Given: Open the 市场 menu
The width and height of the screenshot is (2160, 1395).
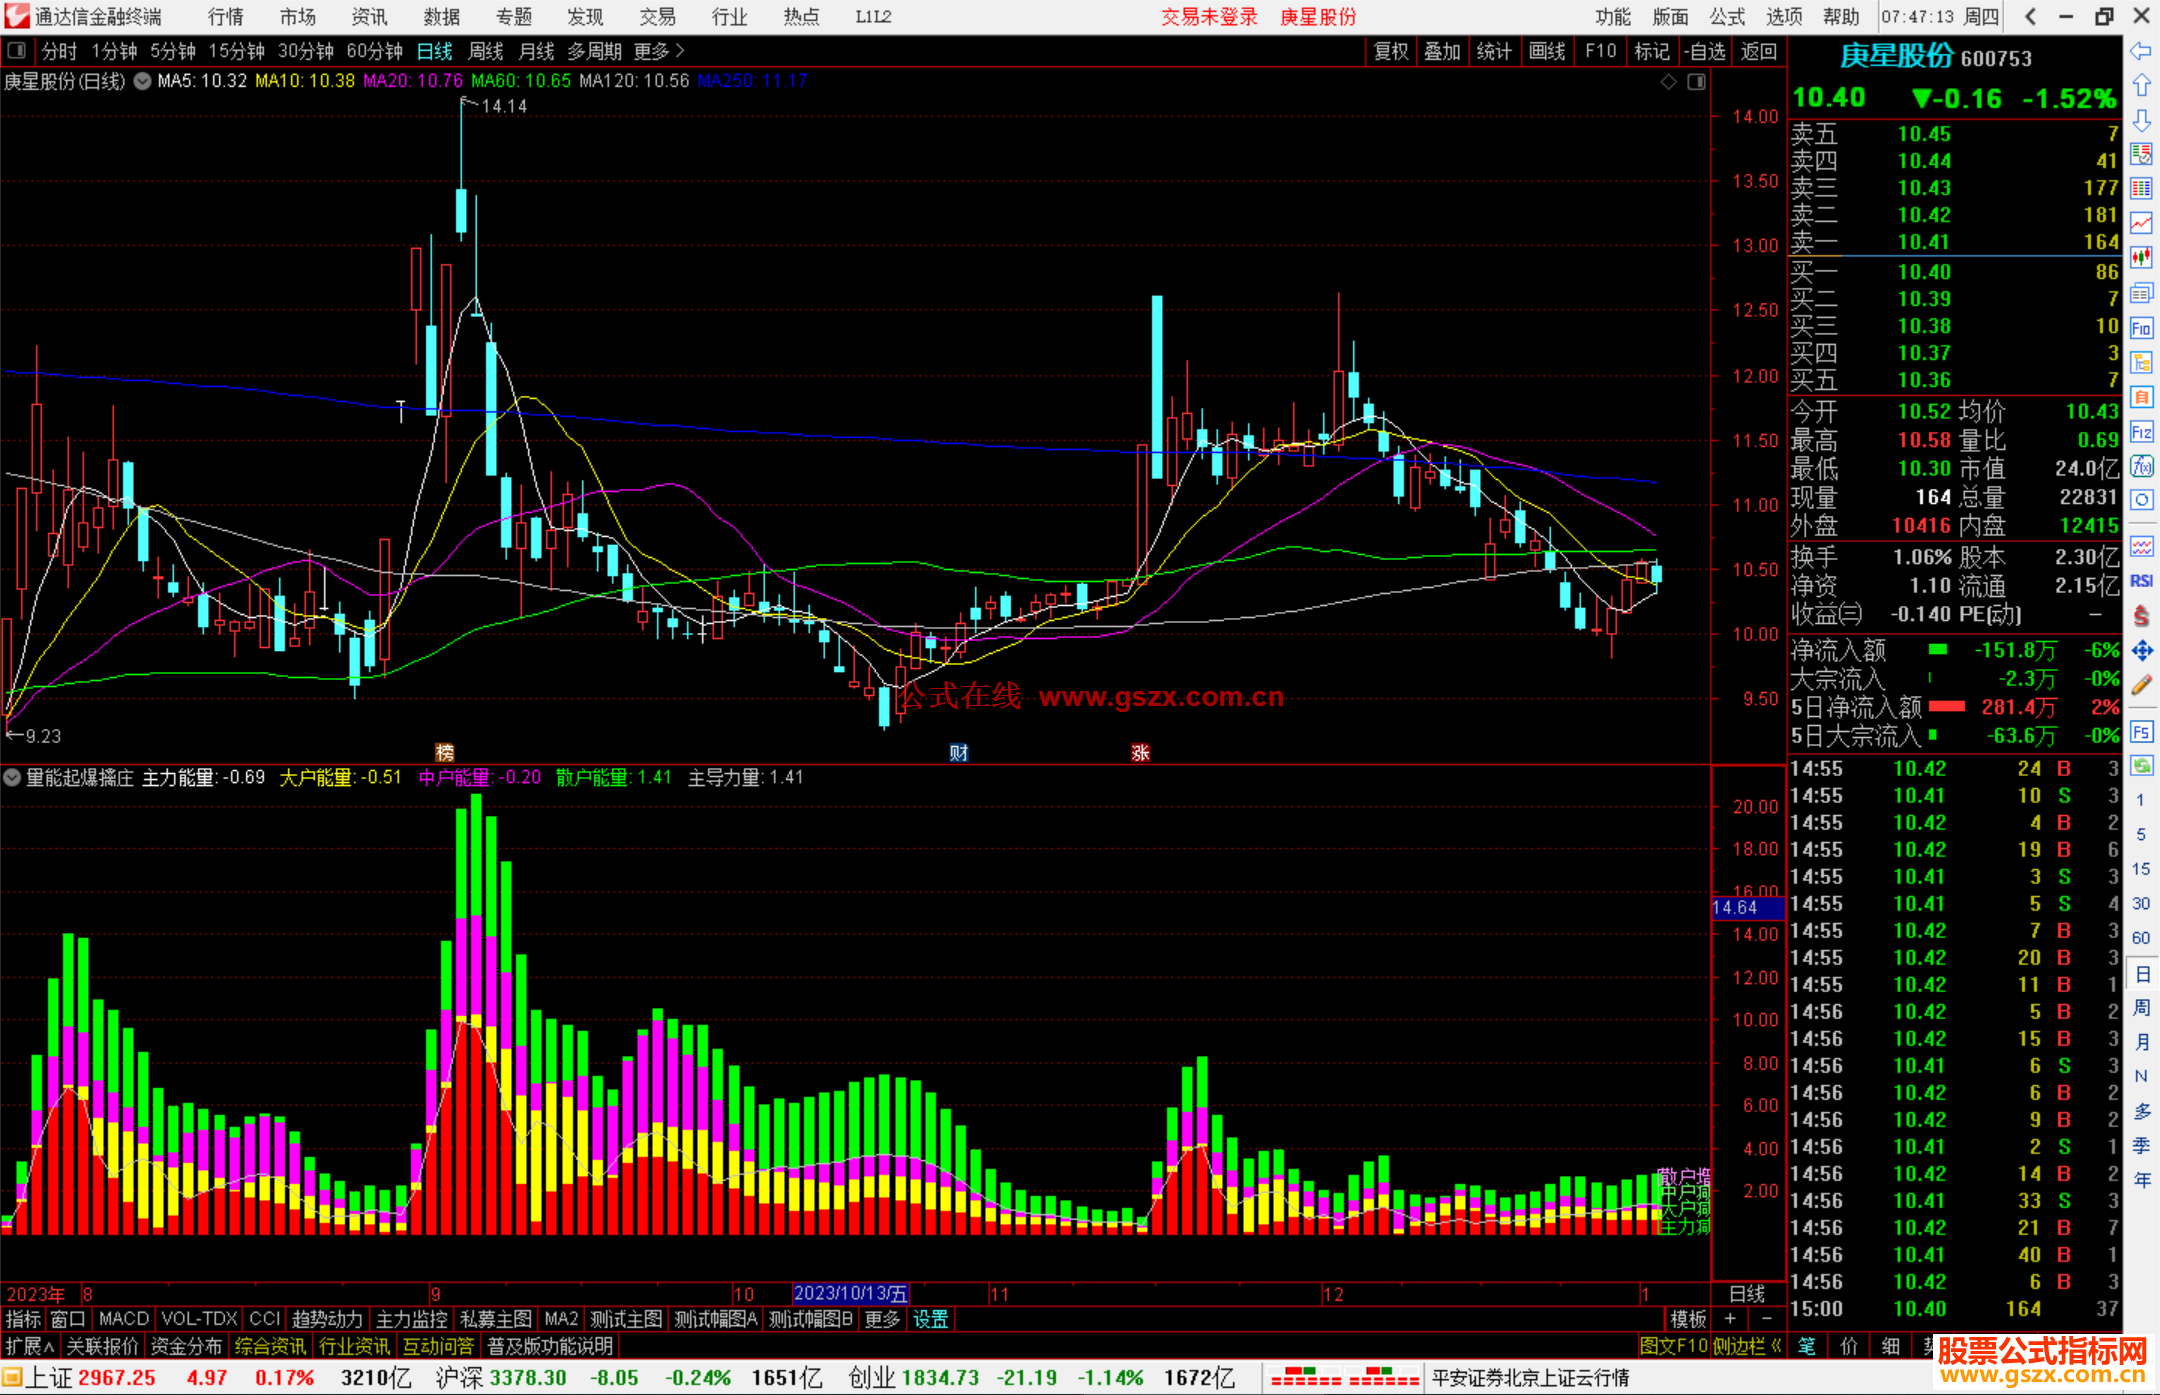Looking at the screenshot, I should tap(298, 16).
